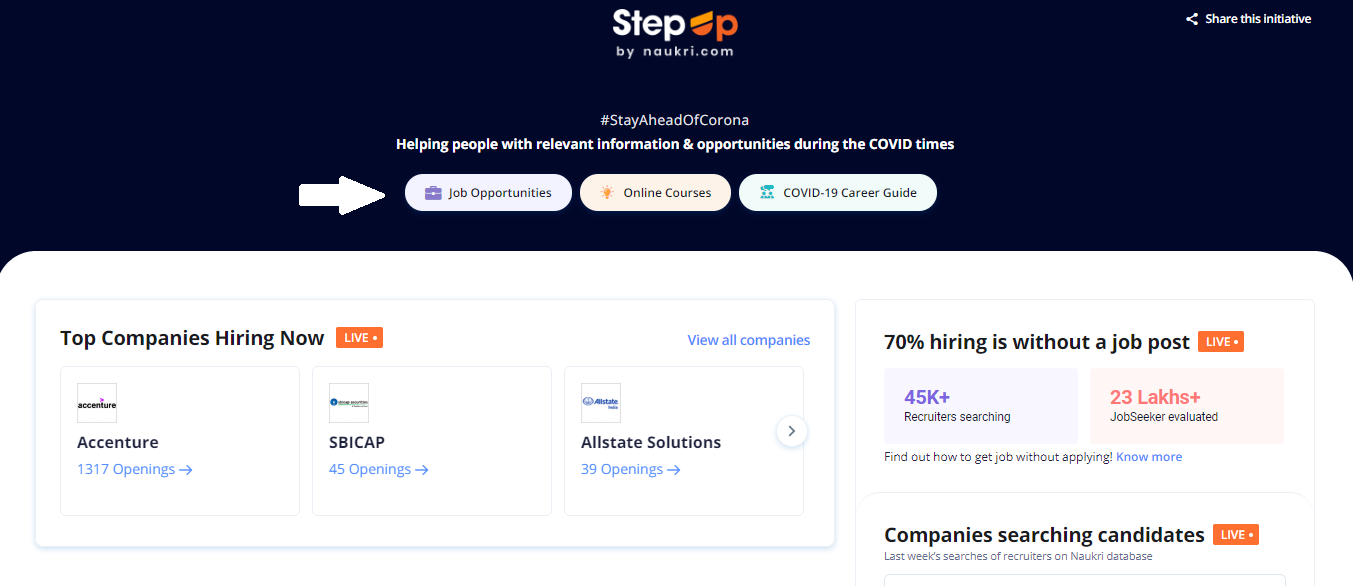Open Accenture's 1317 Openings link

[135, 469]
